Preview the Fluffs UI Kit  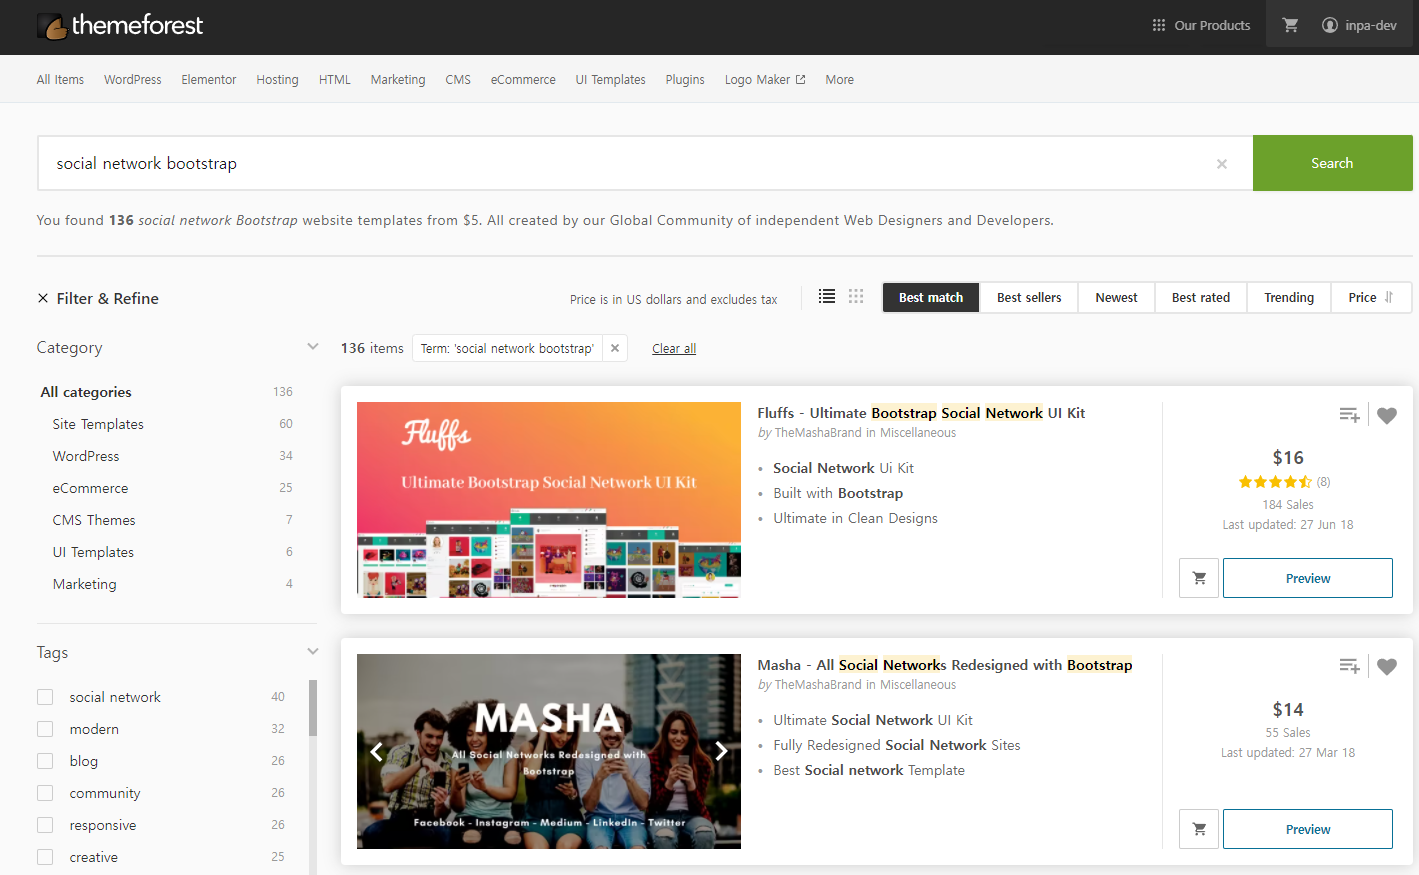point(1307,578)
